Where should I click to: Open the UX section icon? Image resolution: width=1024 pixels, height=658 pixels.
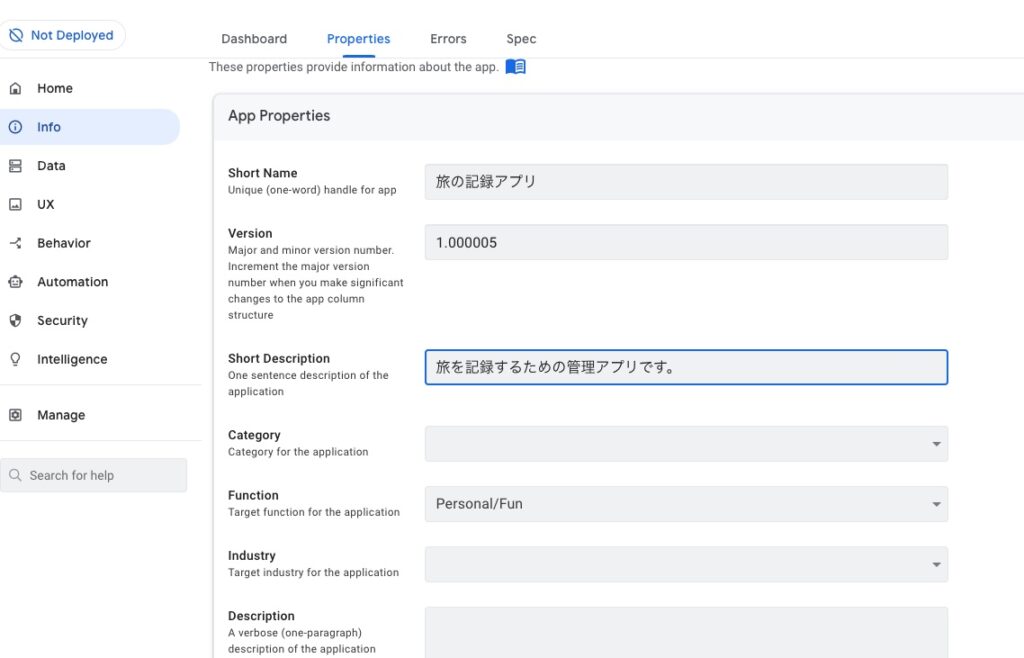click(x=16, y=204)
